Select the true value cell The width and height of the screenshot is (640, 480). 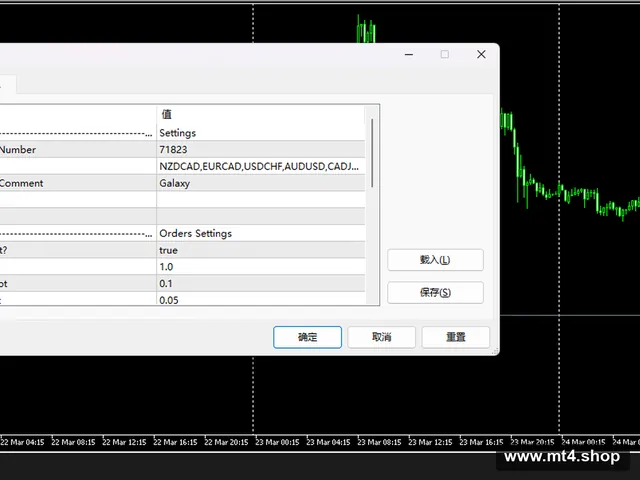click(x=260, y=250)
